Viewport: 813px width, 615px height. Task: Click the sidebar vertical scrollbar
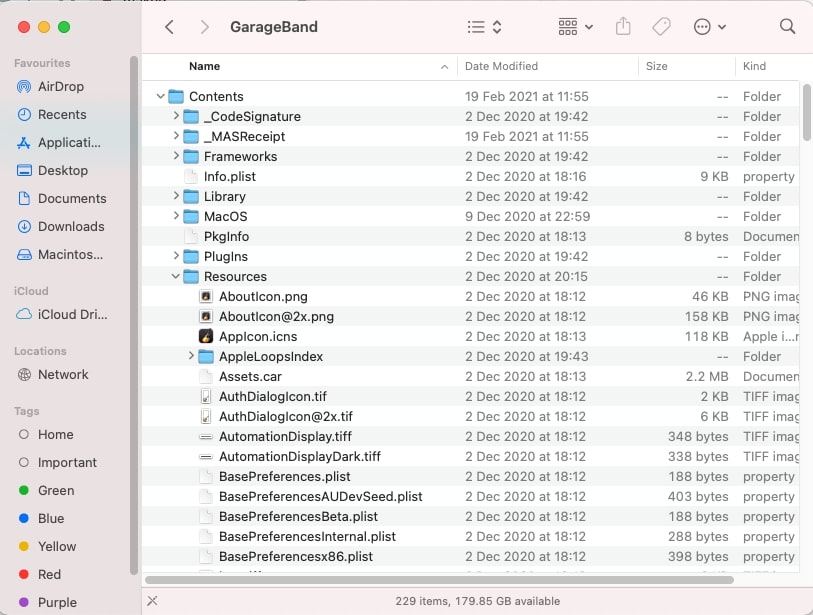point(134,315)
